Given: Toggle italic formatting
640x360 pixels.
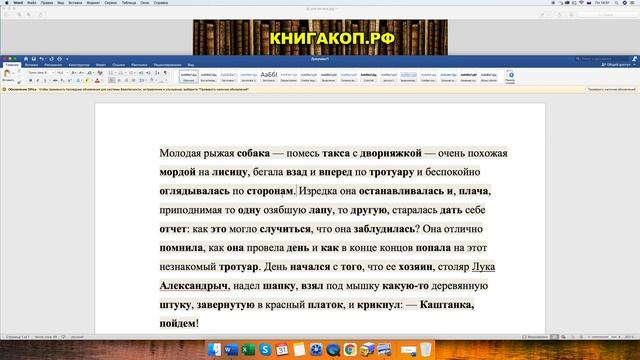Looking at the screenshot, I should click(x=38, y=80).
